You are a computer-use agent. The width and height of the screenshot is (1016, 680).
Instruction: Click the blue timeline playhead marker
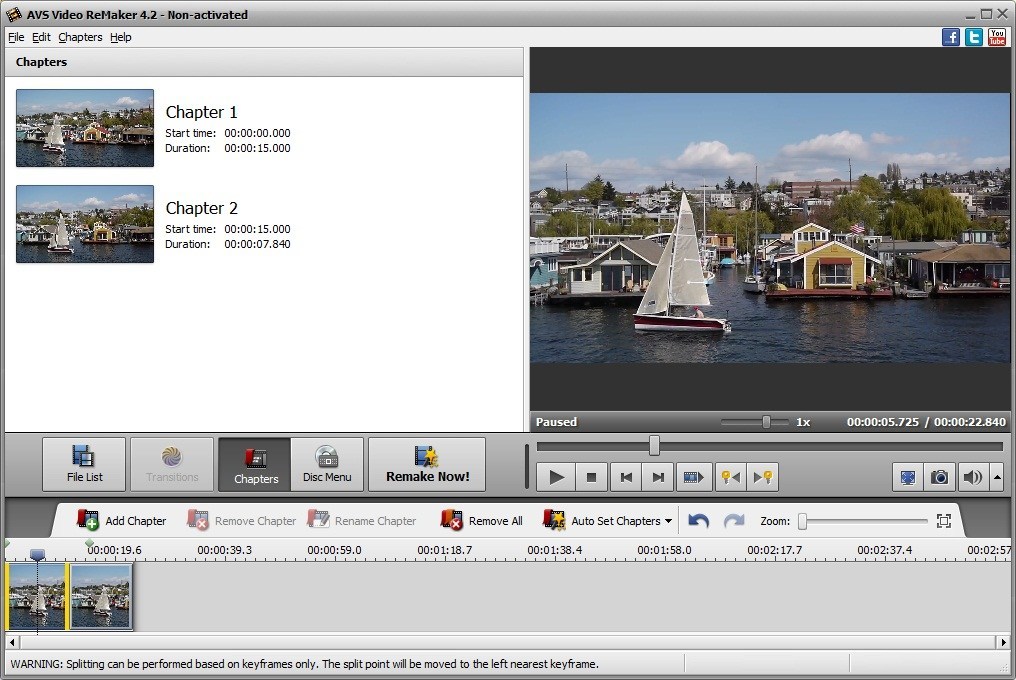point(38,554)
